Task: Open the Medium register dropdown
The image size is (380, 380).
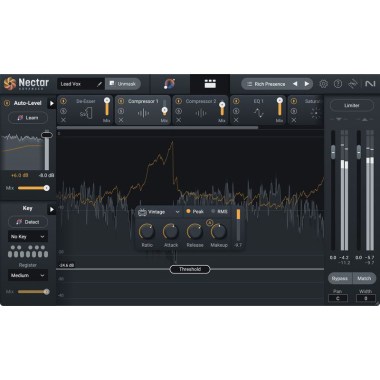Action: point(28,275)
